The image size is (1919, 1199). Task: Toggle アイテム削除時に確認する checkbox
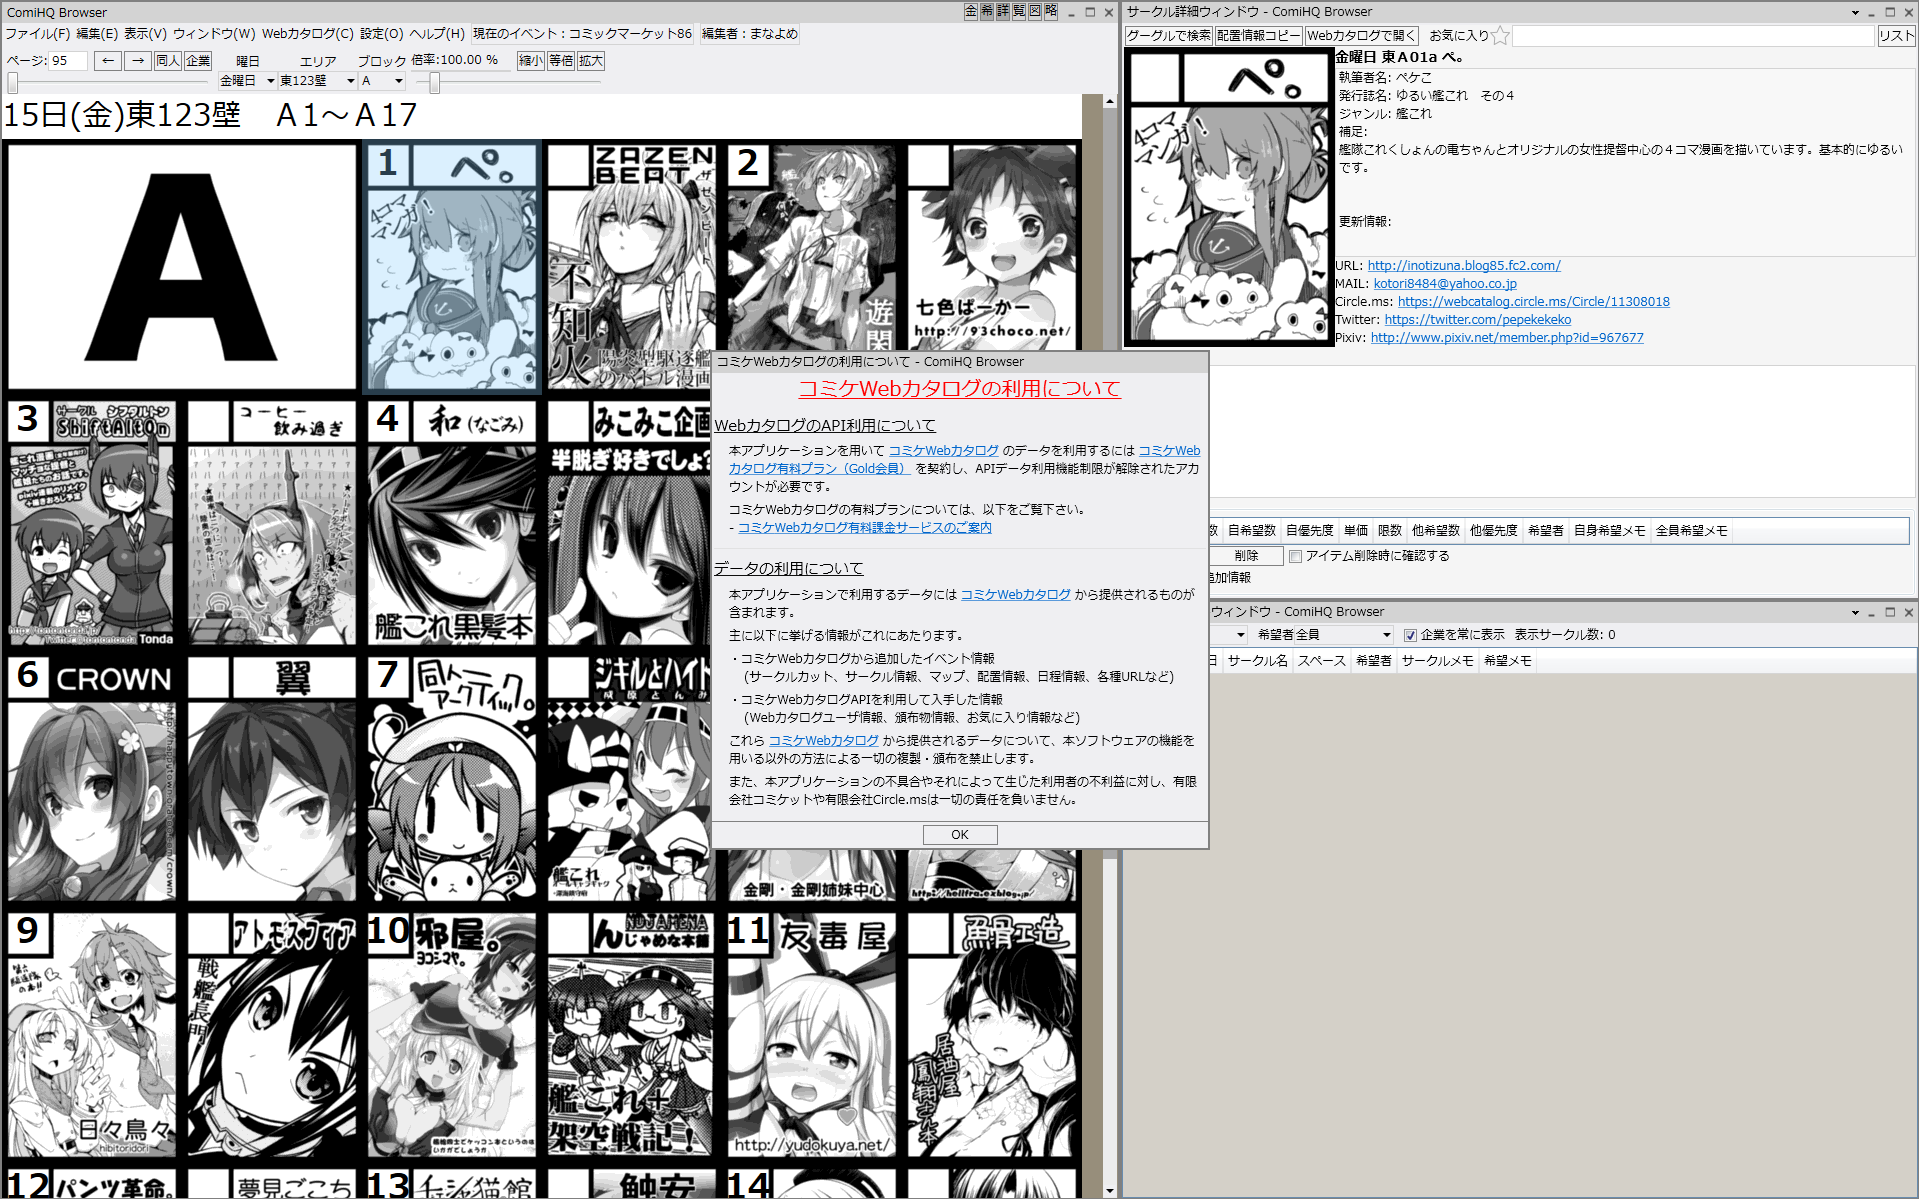(x=1295, y=556)
